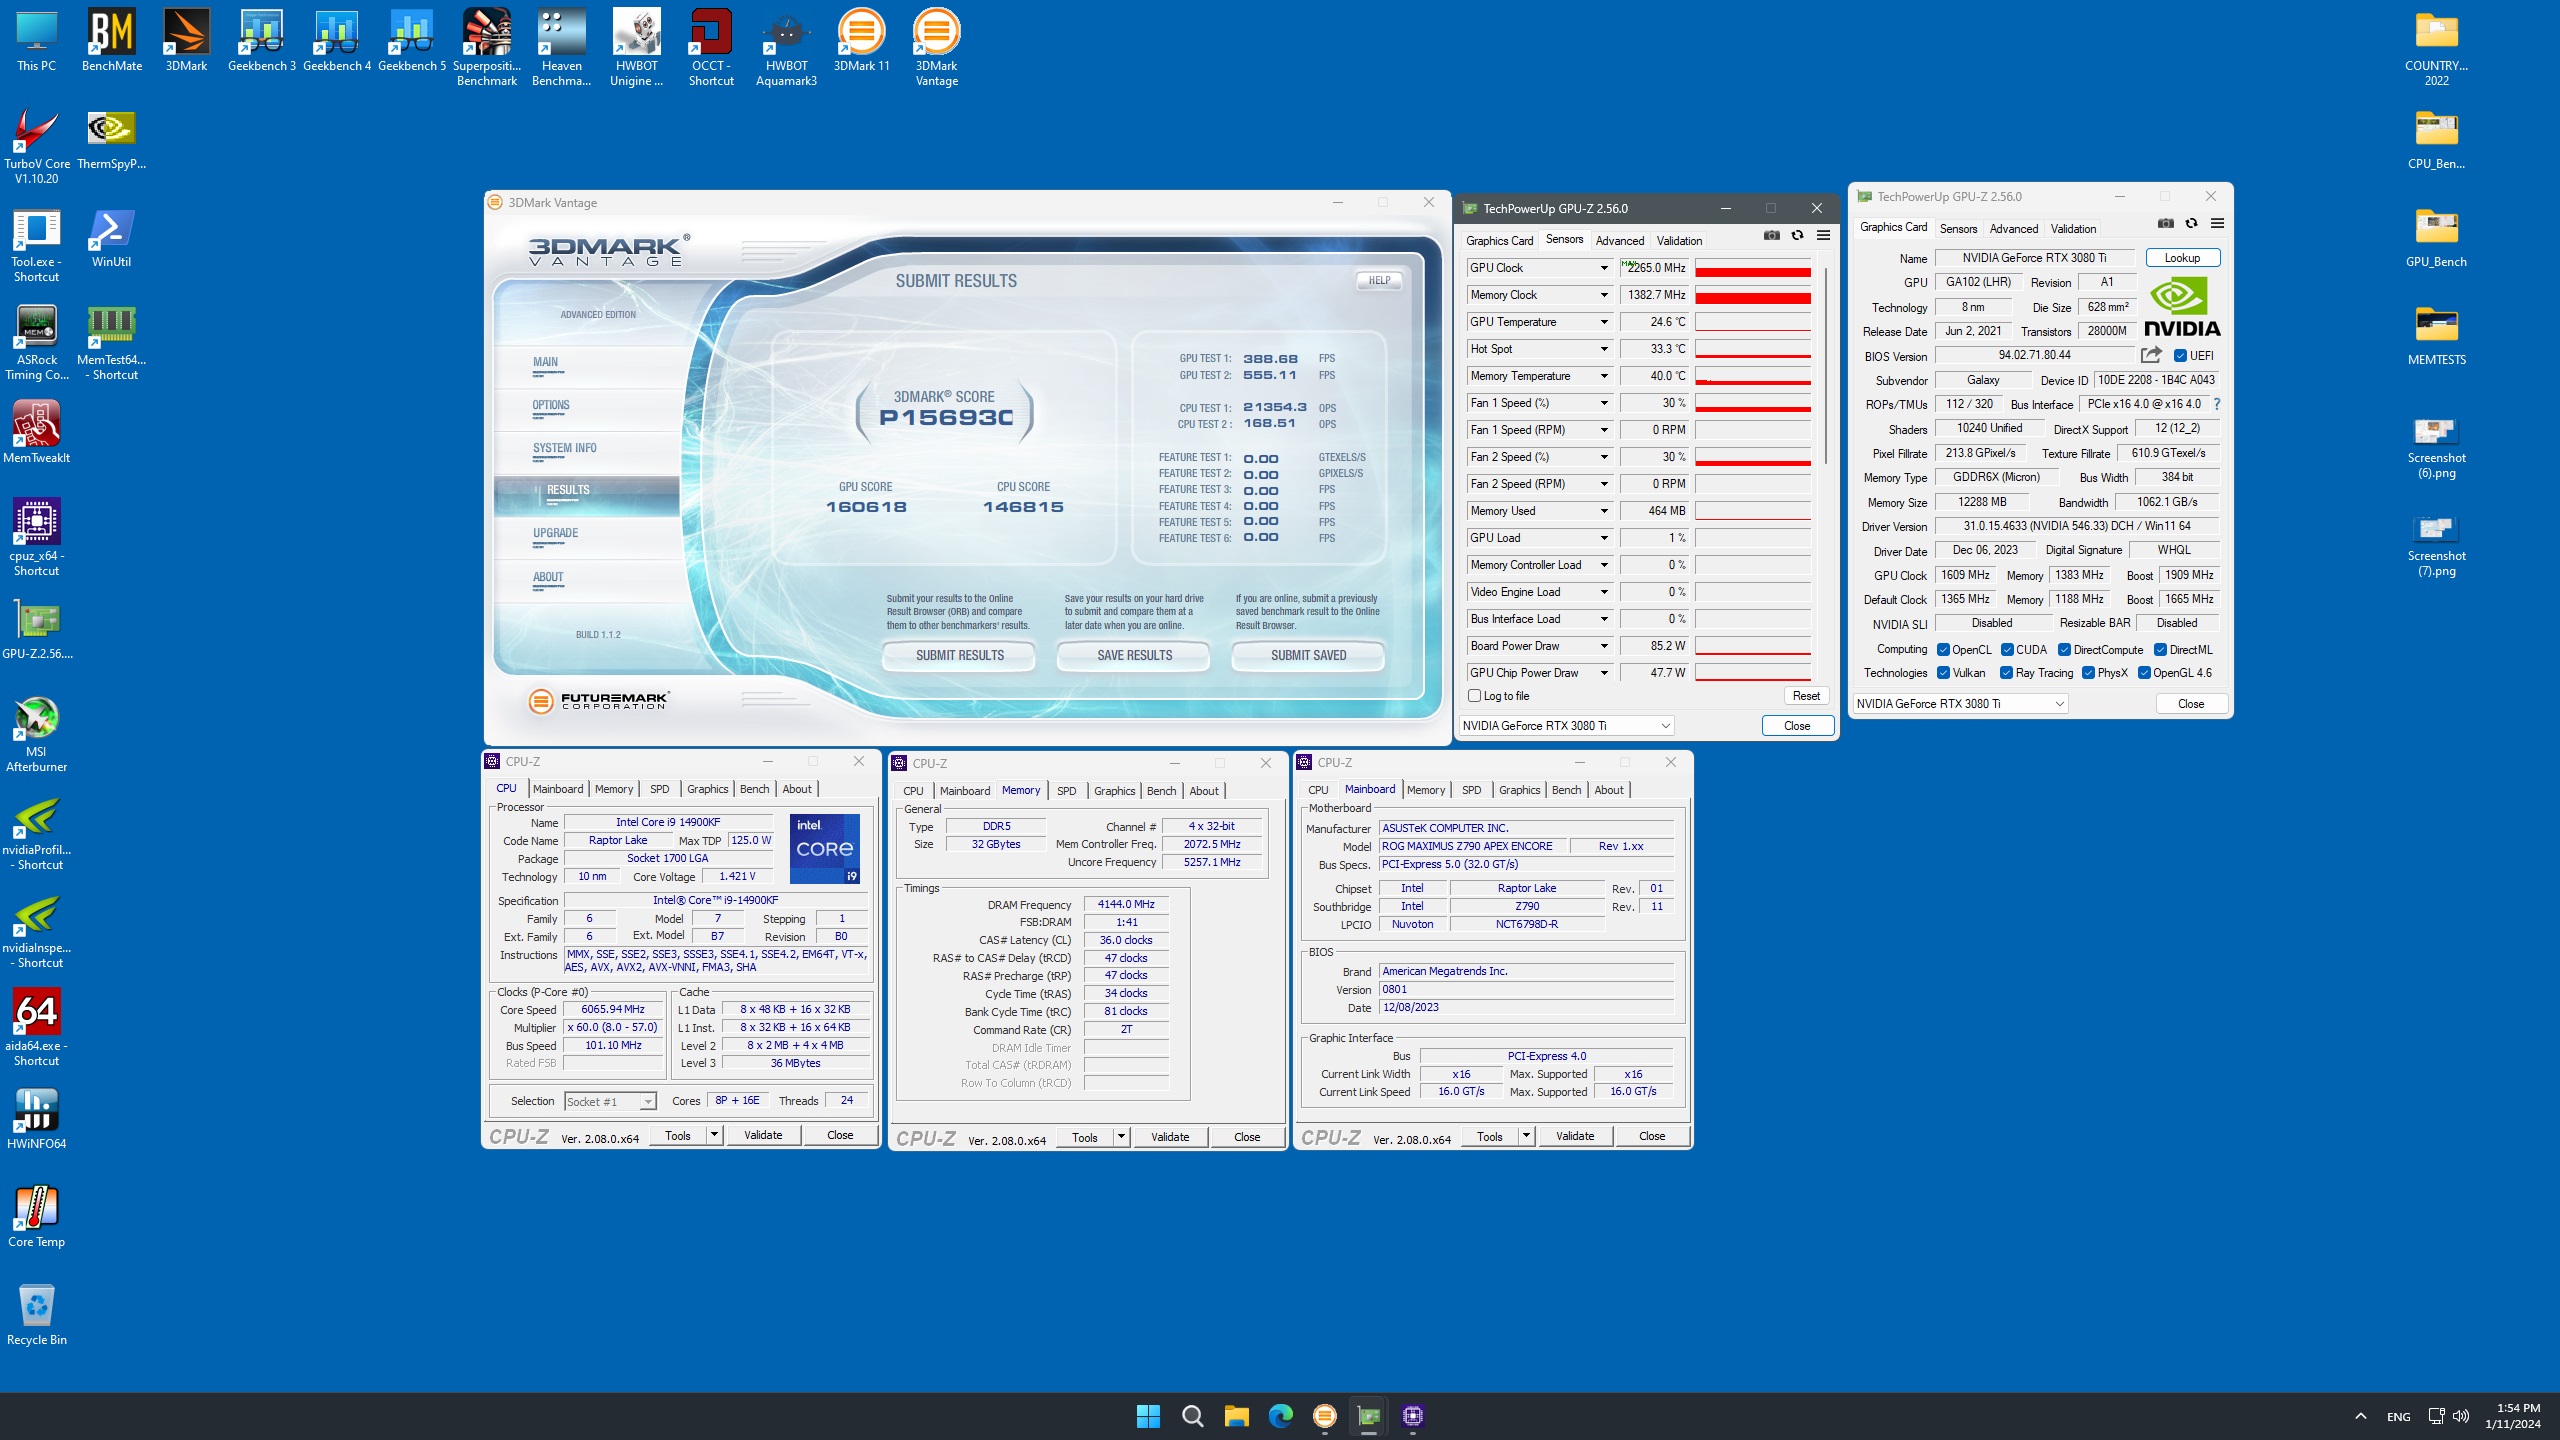Viewport: 2560px width, 1440px height.
Task: Click the GPU Clock sensor graph bar
Action: point(1753,268)
